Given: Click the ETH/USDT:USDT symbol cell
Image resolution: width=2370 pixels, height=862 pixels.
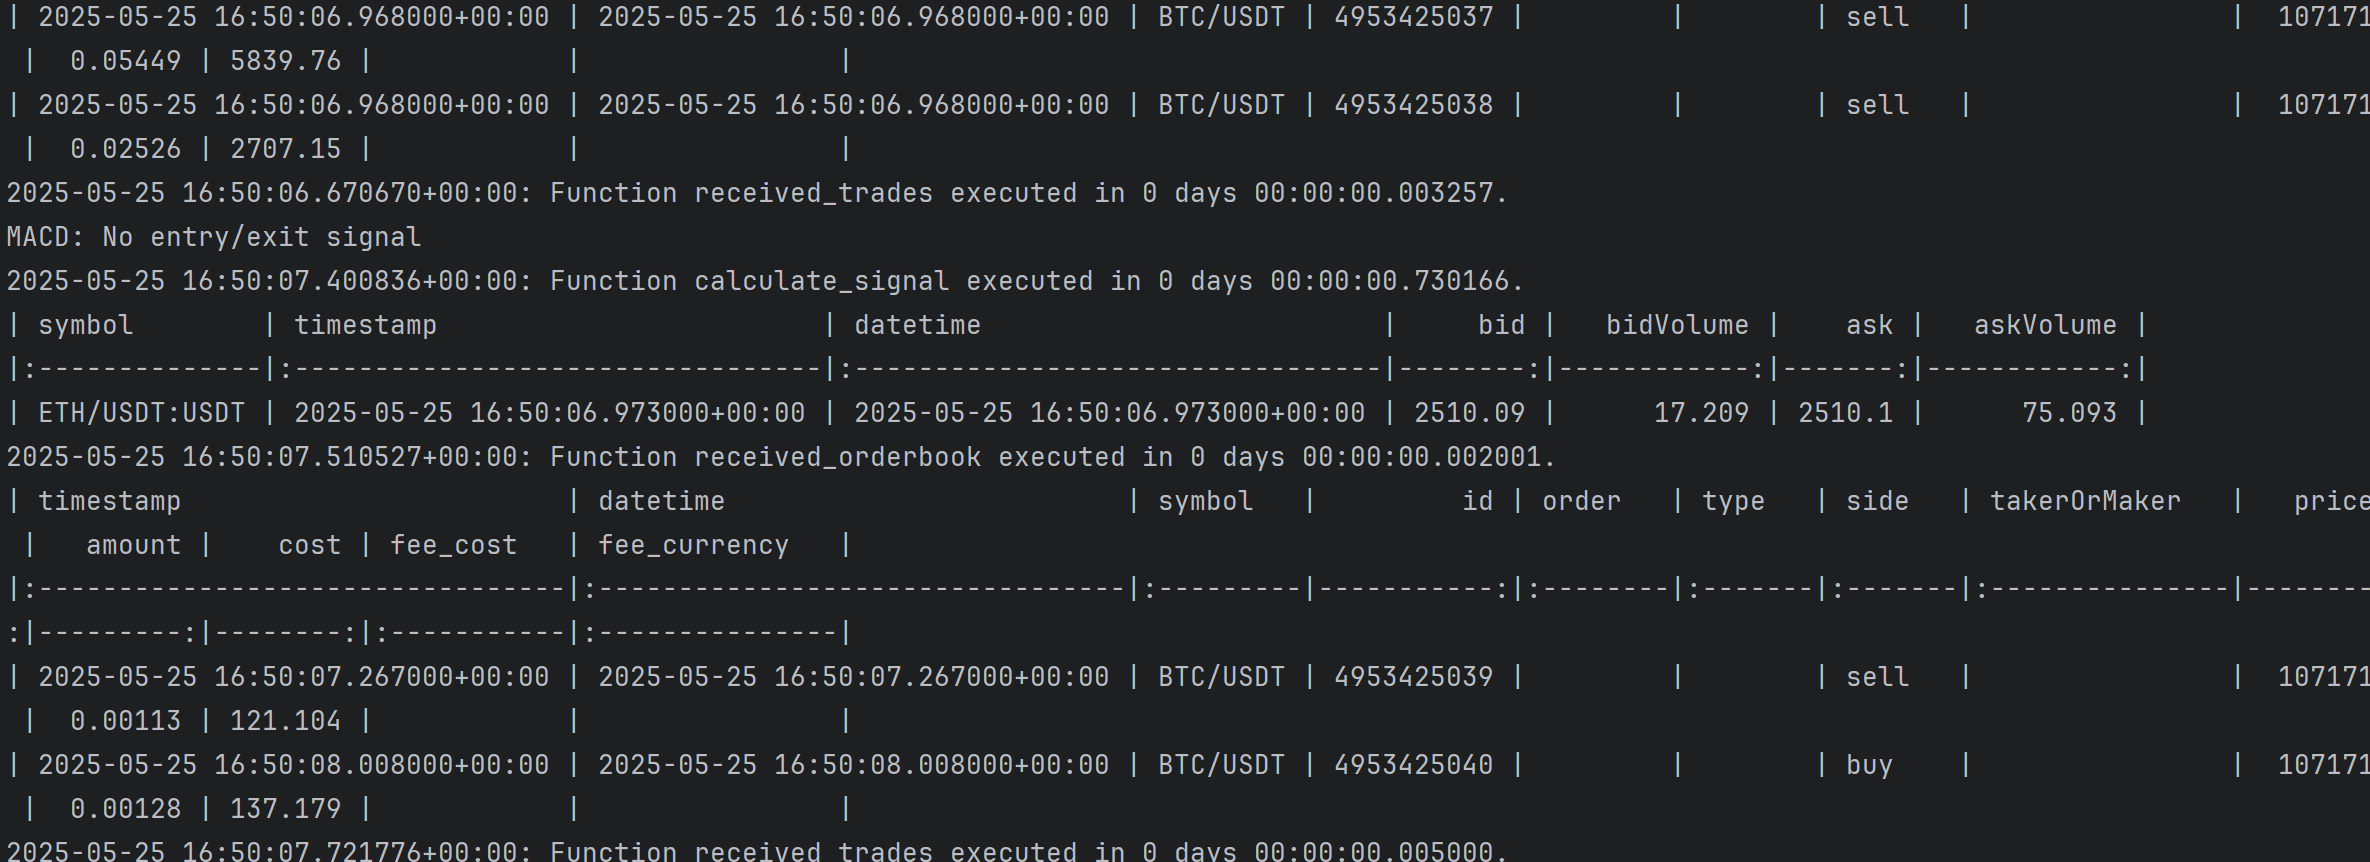Looking at the screenshot, I should point(141,413).
